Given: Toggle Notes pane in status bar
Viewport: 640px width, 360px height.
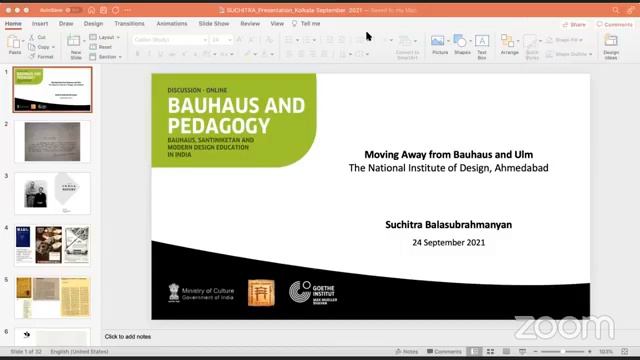Looking at the screenshot, I should pos(407,351).
